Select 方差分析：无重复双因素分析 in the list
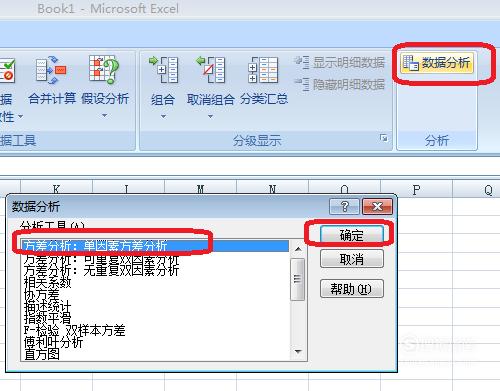The image size is (500, 391). [x=155, y=270]
